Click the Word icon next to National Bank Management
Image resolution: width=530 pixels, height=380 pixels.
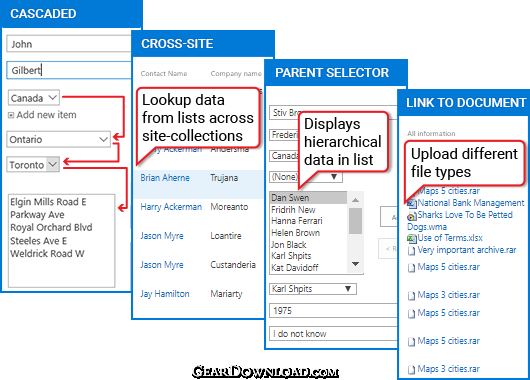(x=411, y=204)
